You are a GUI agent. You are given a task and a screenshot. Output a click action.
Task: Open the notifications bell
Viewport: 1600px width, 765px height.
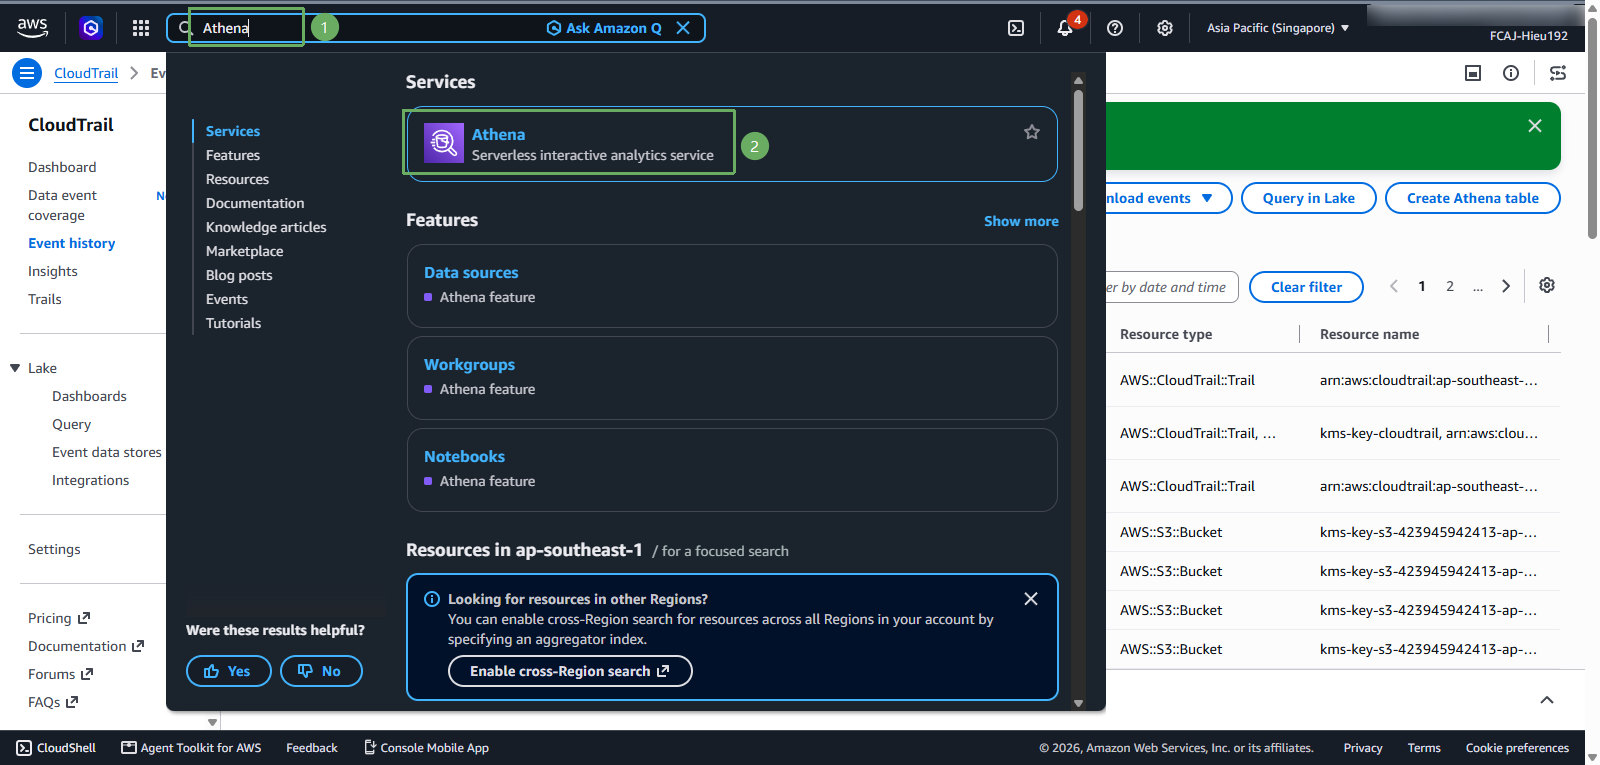[x=1065, y=28]
